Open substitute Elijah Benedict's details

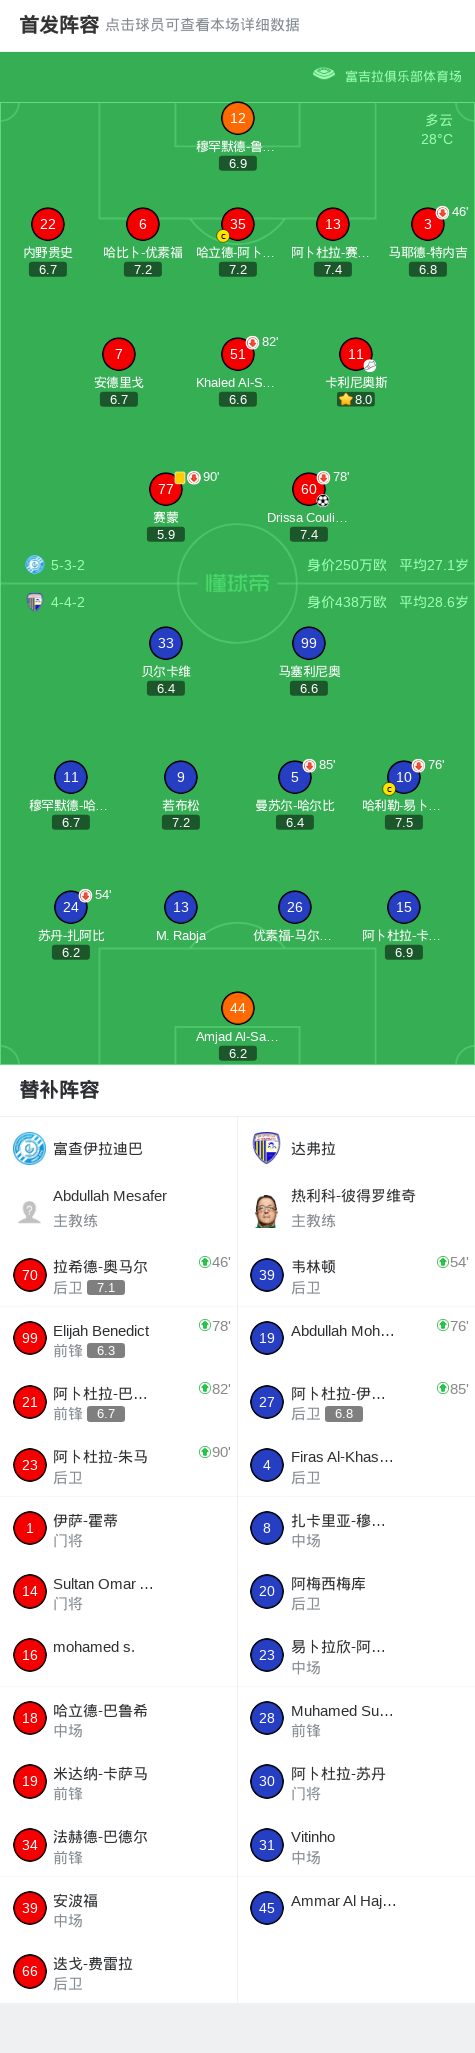118,1339
